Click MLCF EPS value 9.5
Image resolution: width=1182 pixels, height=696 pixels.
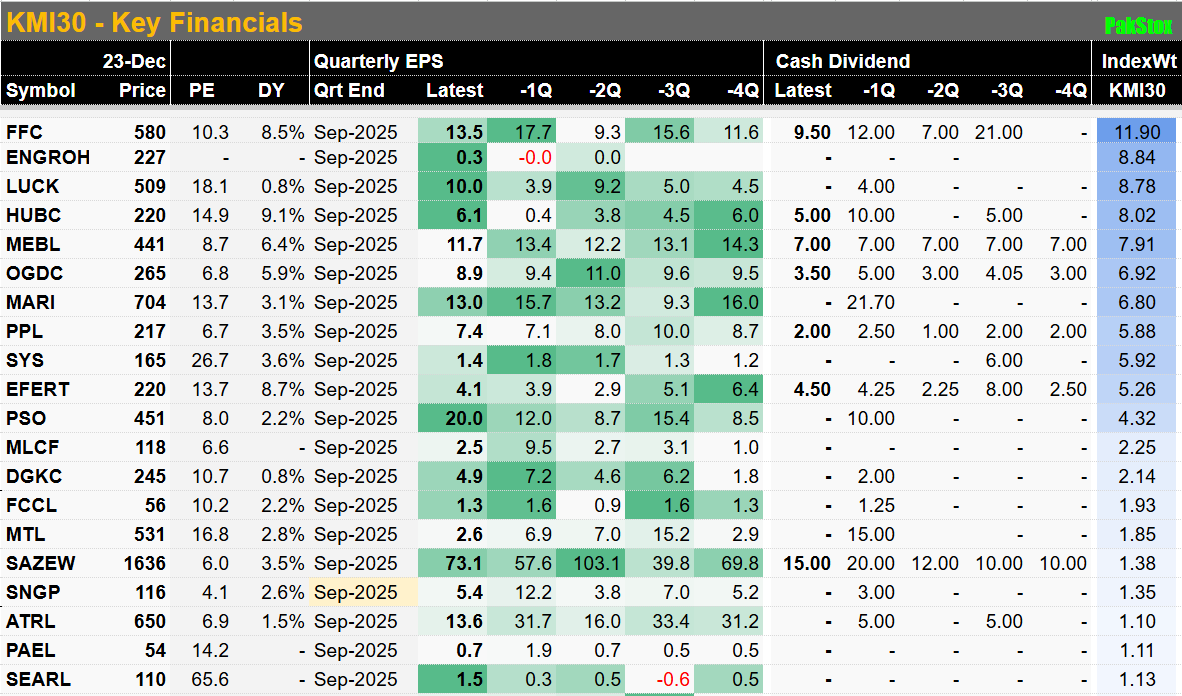(522, 447)
